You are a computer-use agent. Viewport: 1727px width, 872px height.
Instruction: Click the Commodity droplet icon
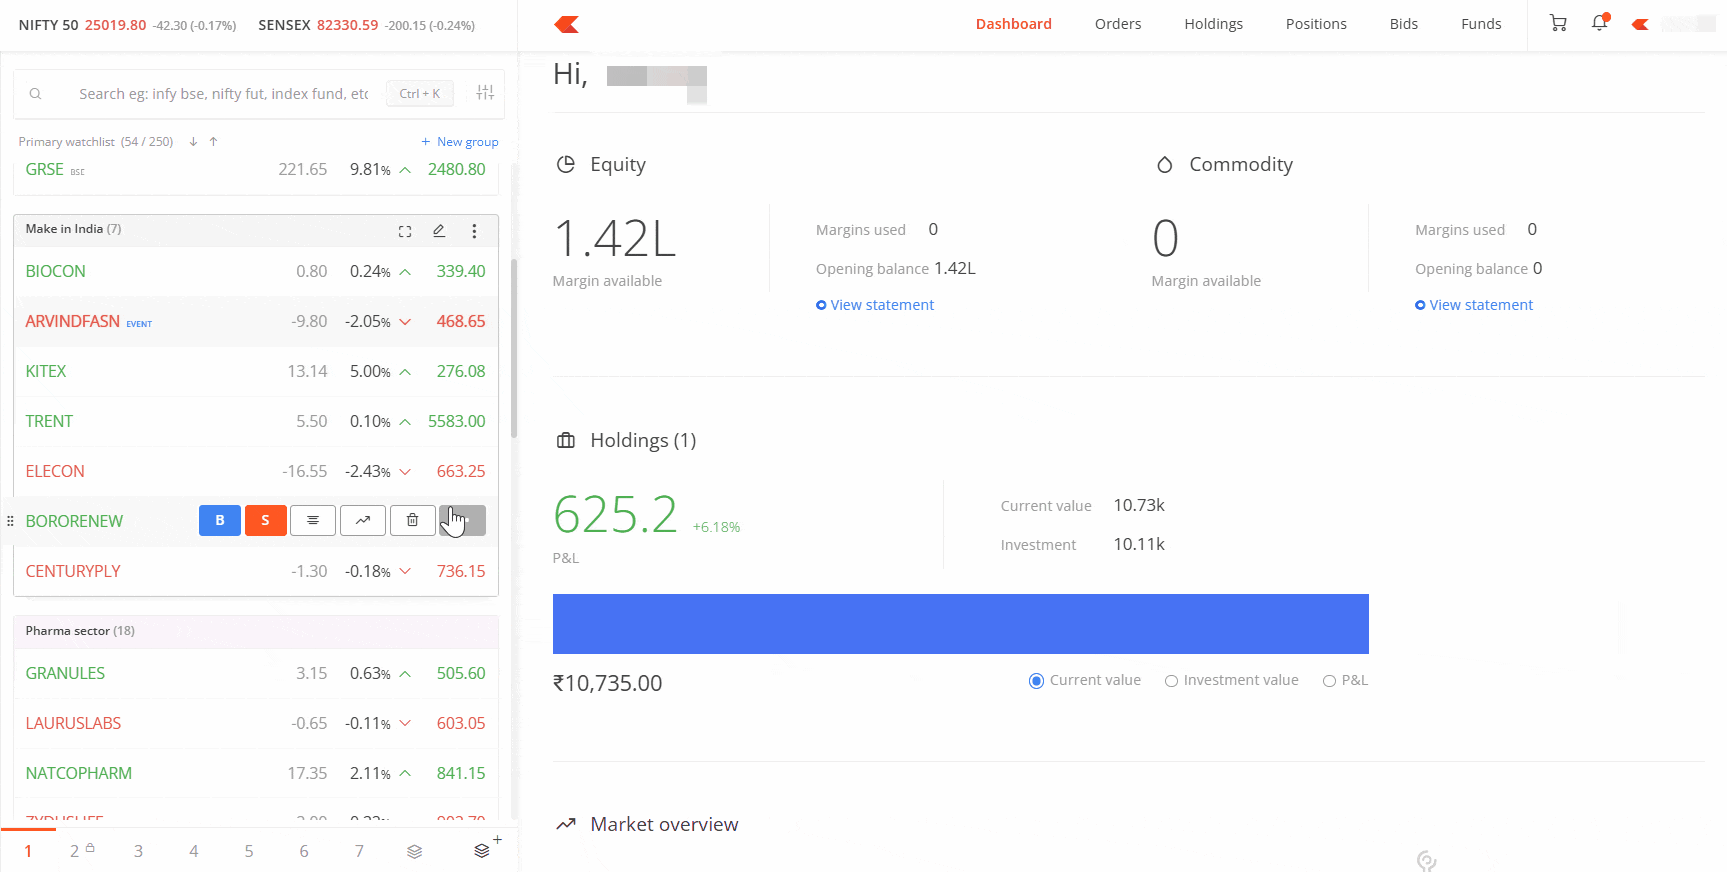[1164, 164]
